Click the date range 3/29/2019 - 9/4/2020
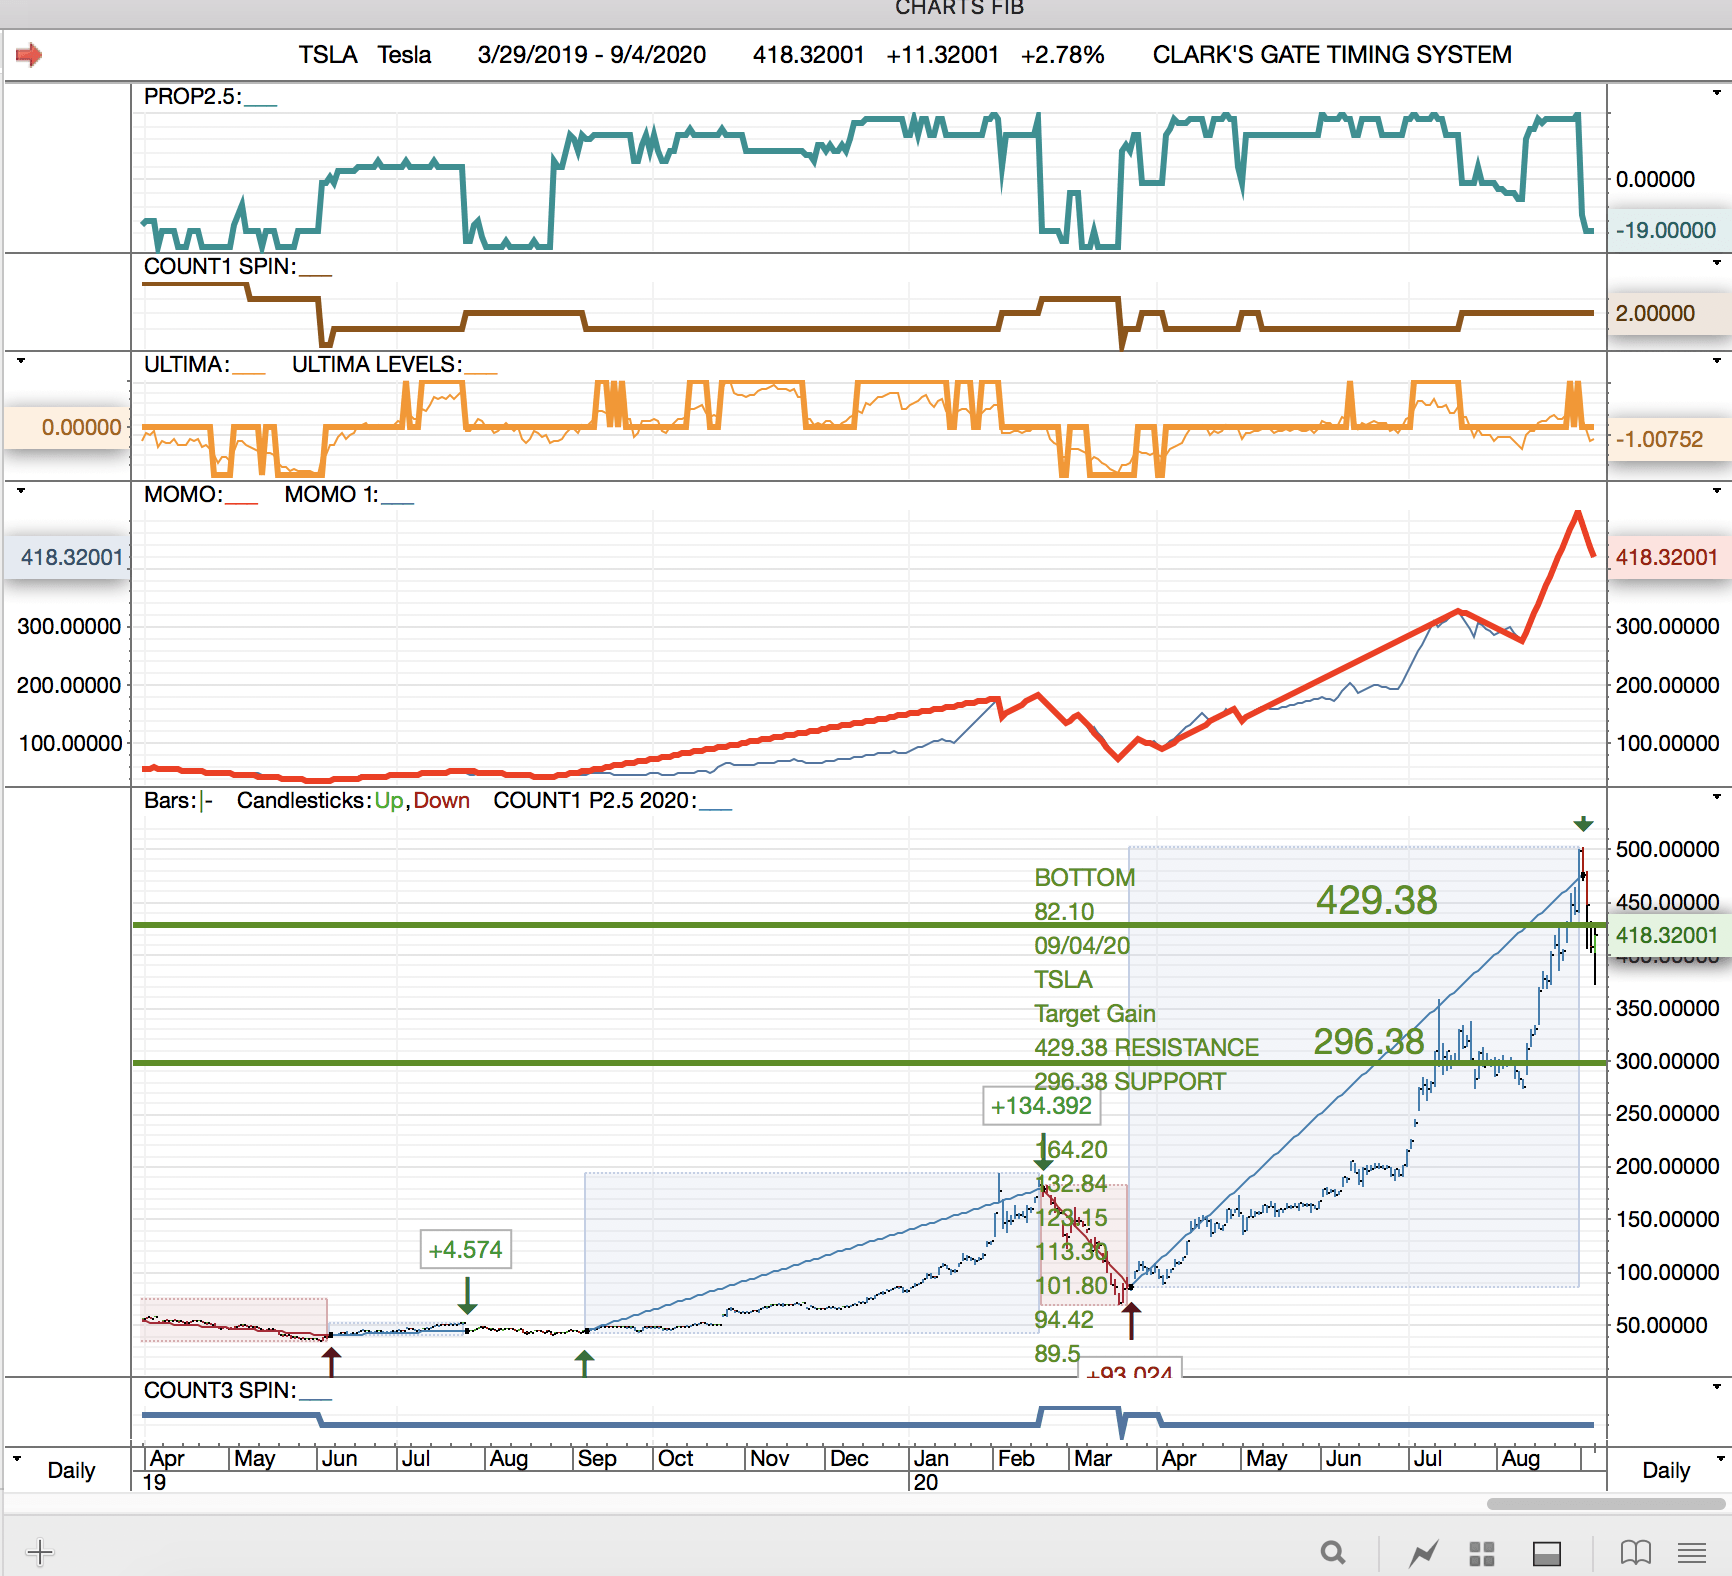This screenshot has height=1576, width=1732. [x=592, y=55]
